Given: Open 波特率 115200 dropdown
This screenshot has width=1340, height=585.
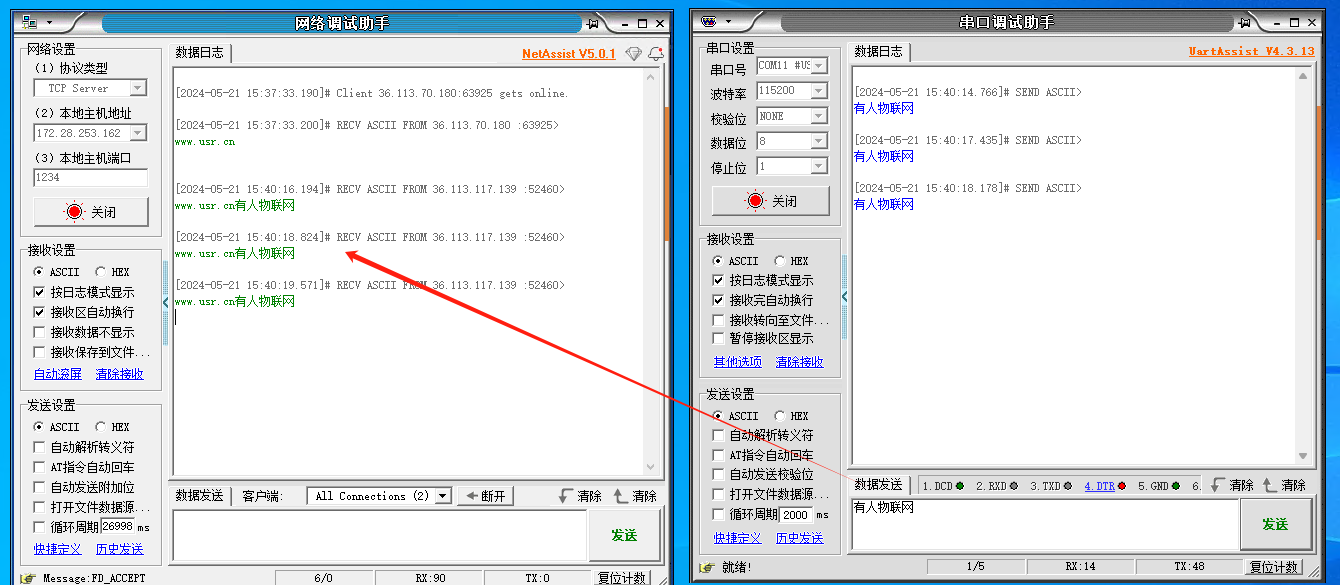Looking at the screenshot, I should coord(818,90).
